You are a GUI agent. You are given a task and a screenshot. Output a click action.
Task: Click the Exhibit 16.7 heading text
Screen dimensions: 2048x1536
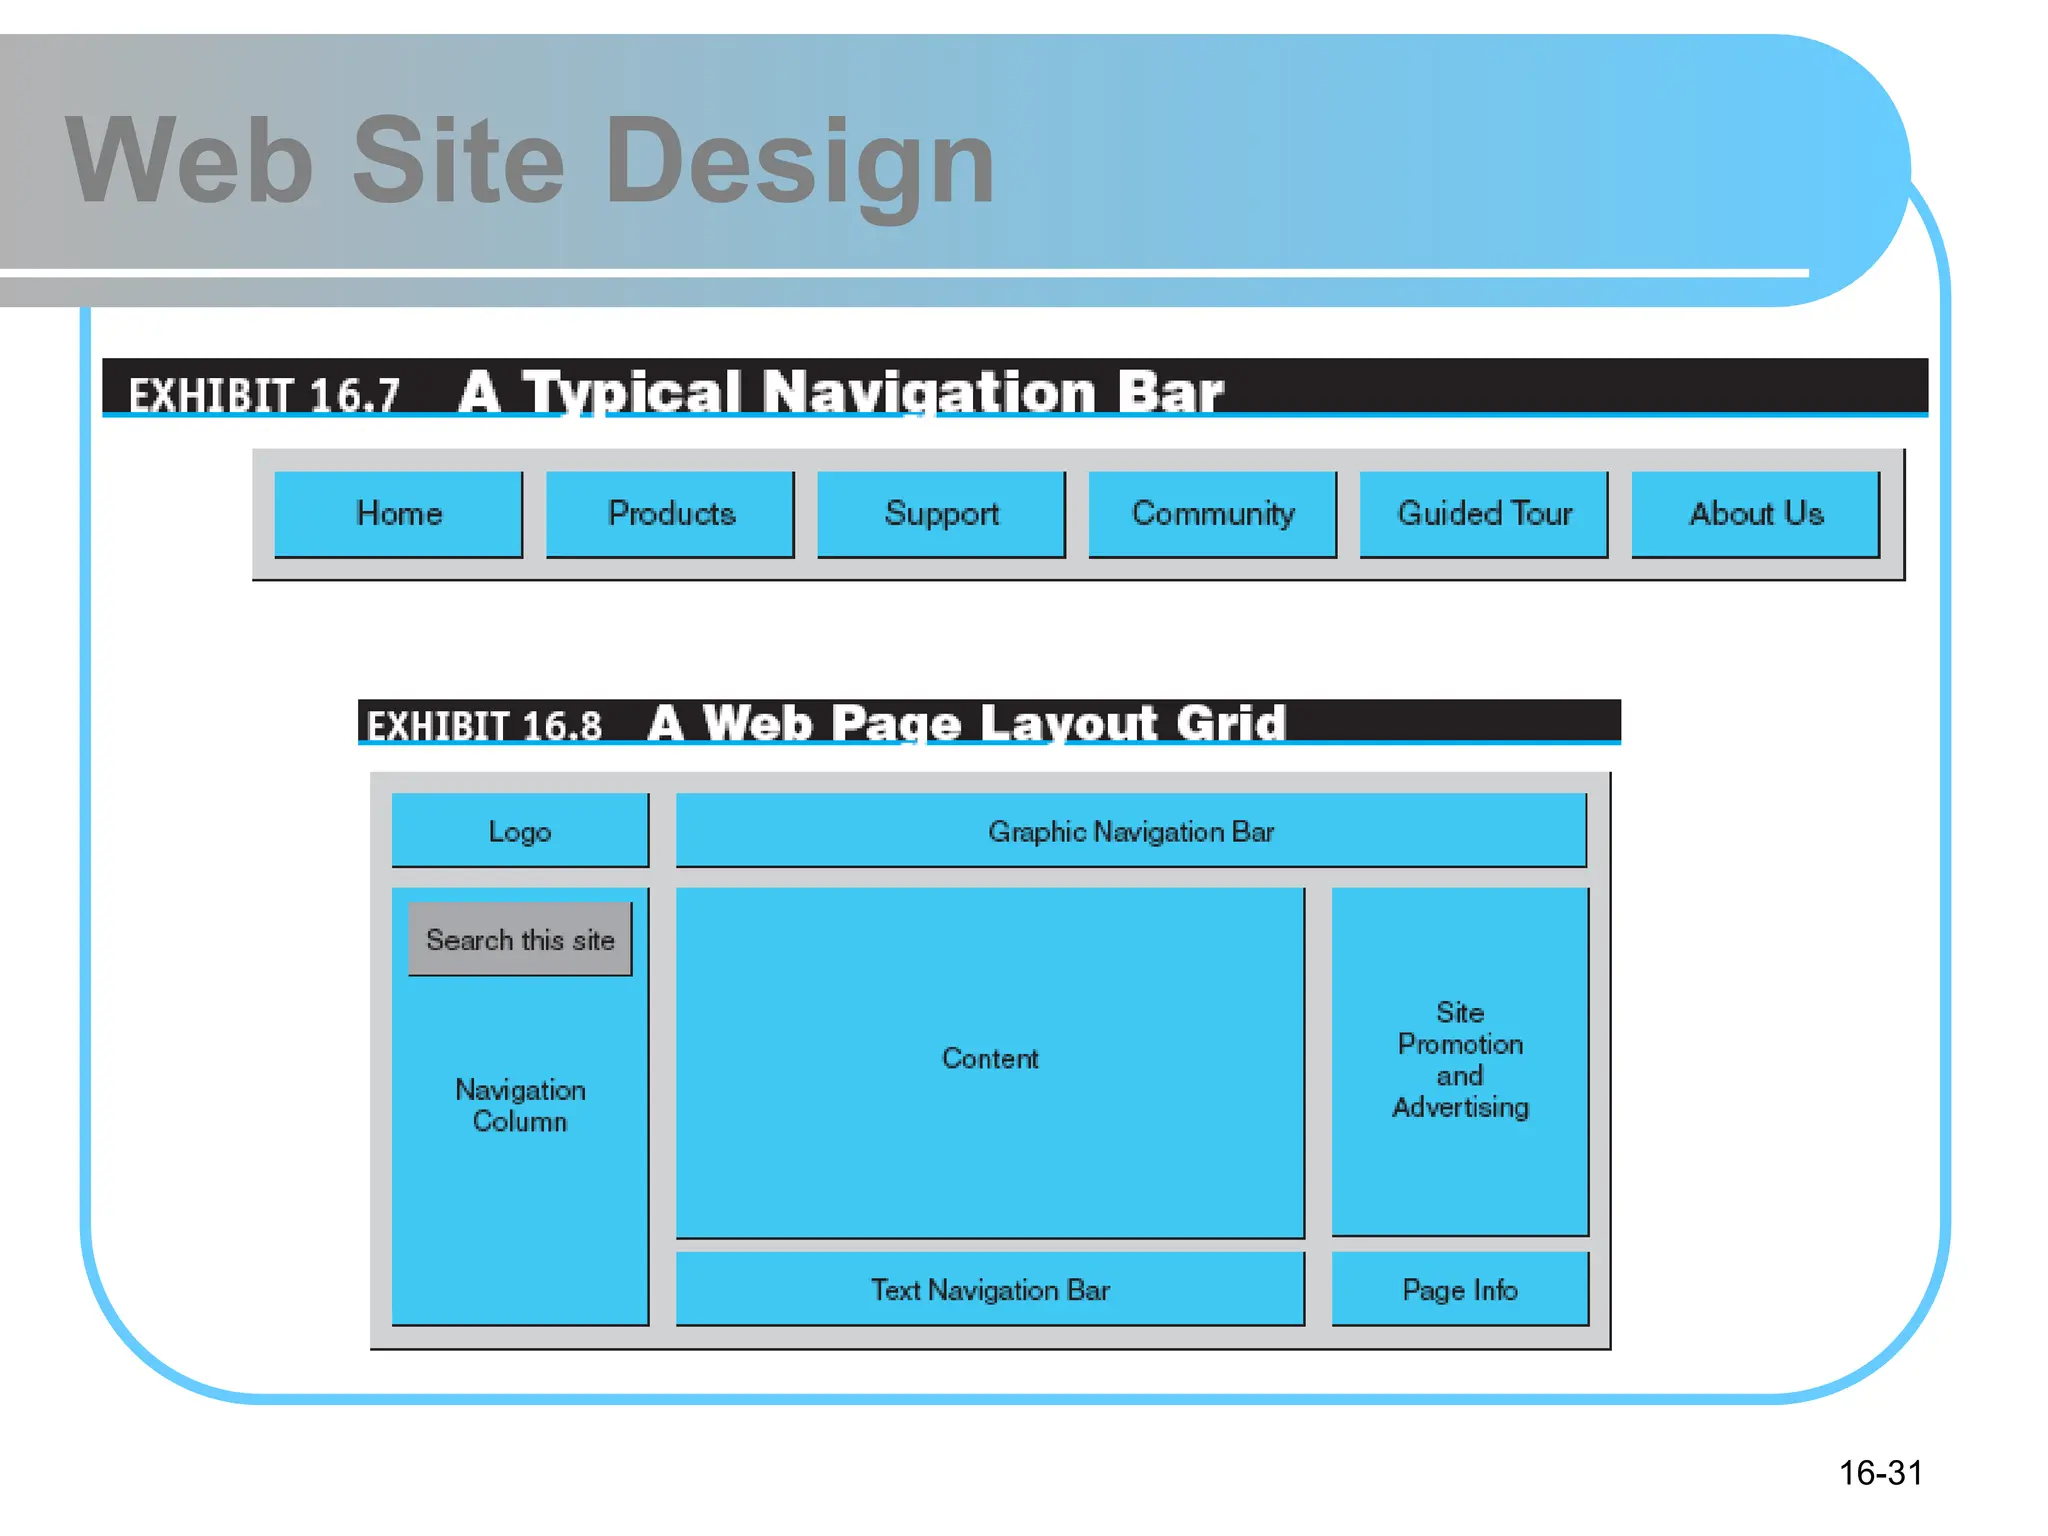tap(676, 391)
